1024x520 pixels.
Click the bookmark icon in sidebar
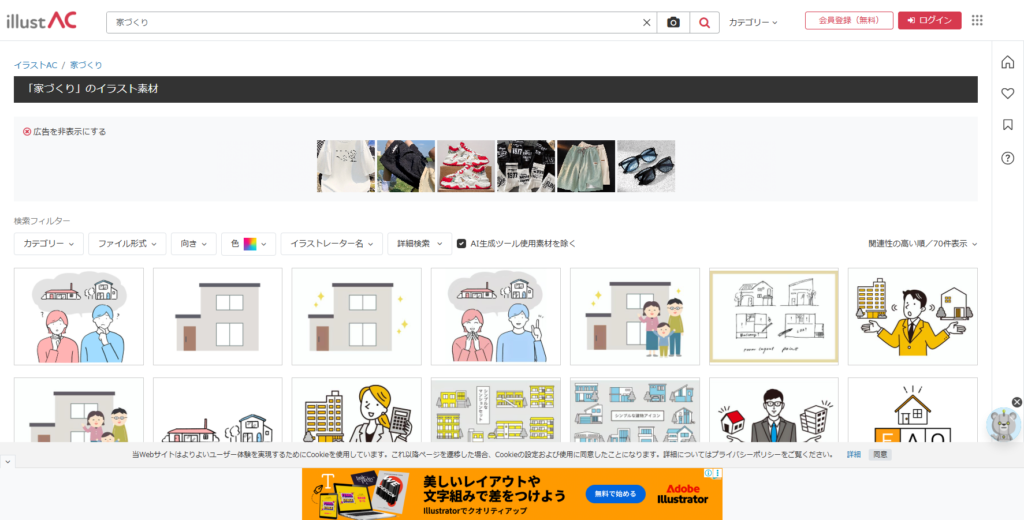click(1007, 125)
